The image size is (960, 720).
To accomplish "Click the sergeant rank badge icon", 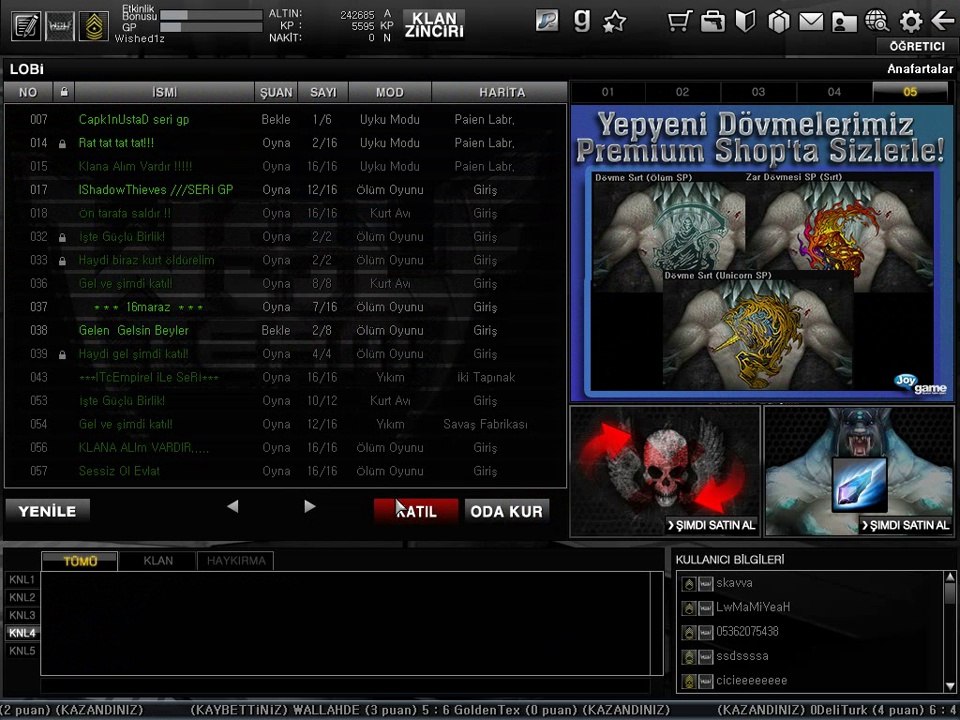I will tap(94, 26).
